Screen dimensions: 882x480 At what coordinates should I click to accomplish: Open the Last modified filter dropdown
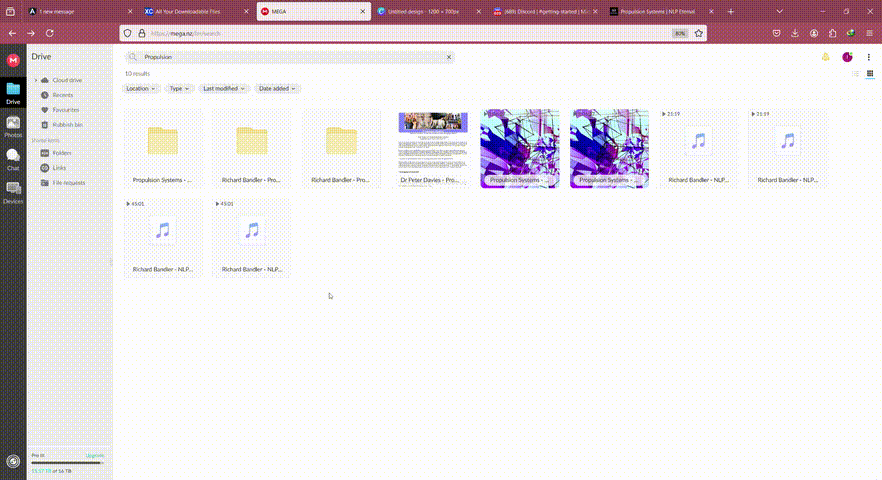[224, 88]
